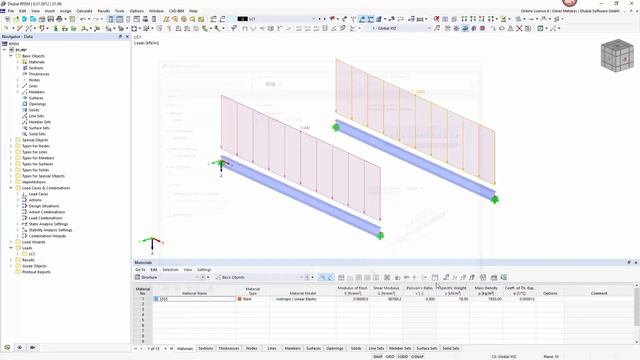The image size is (640, 360).
Task: Toggle the Tables panel toolbar button
Action: pos(120,19)
